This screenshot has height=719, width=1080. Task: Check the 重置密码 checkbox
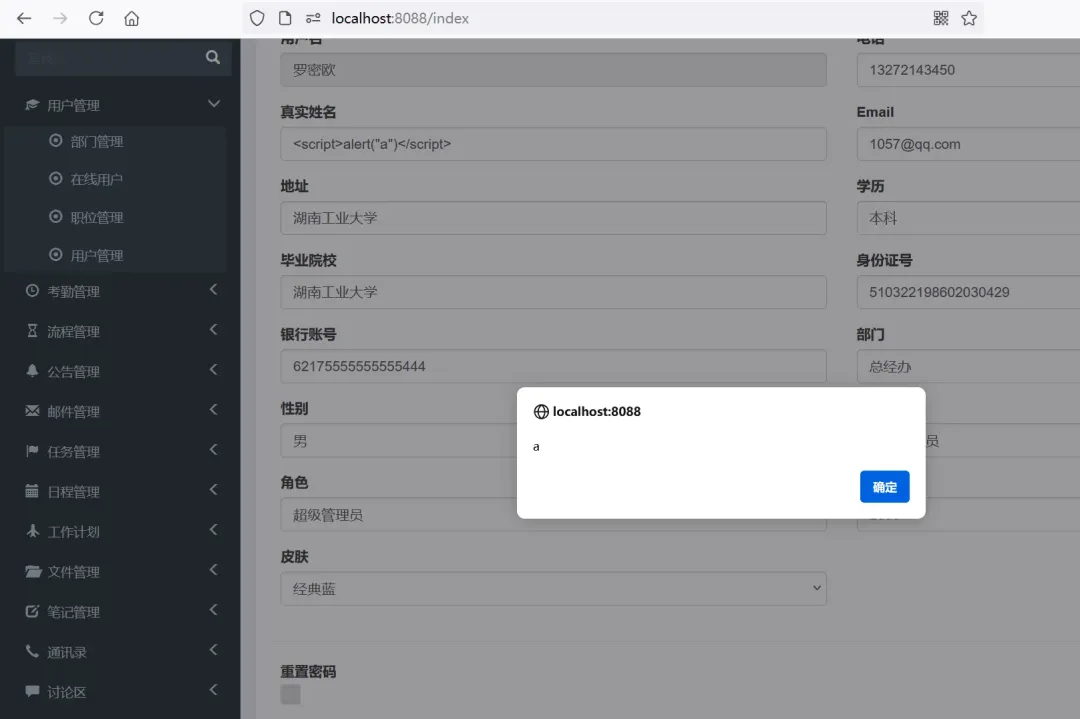click(x=289, y=693)
